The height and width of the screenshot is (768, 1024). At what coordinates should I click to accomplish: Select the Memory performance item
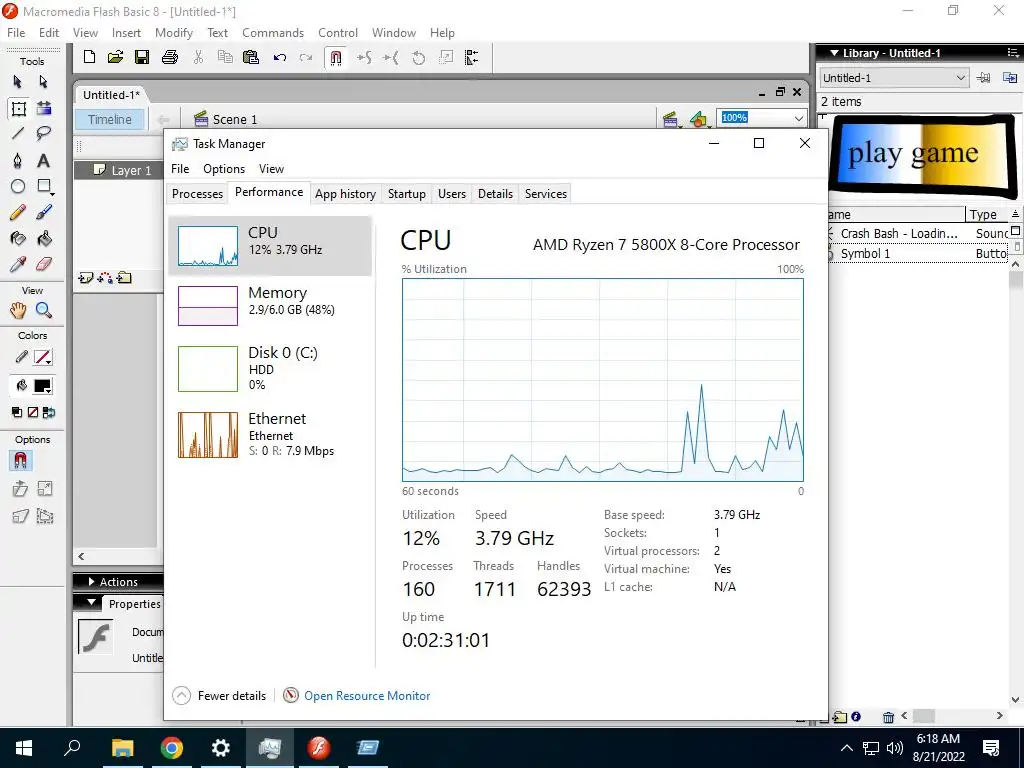pos(270,305)
